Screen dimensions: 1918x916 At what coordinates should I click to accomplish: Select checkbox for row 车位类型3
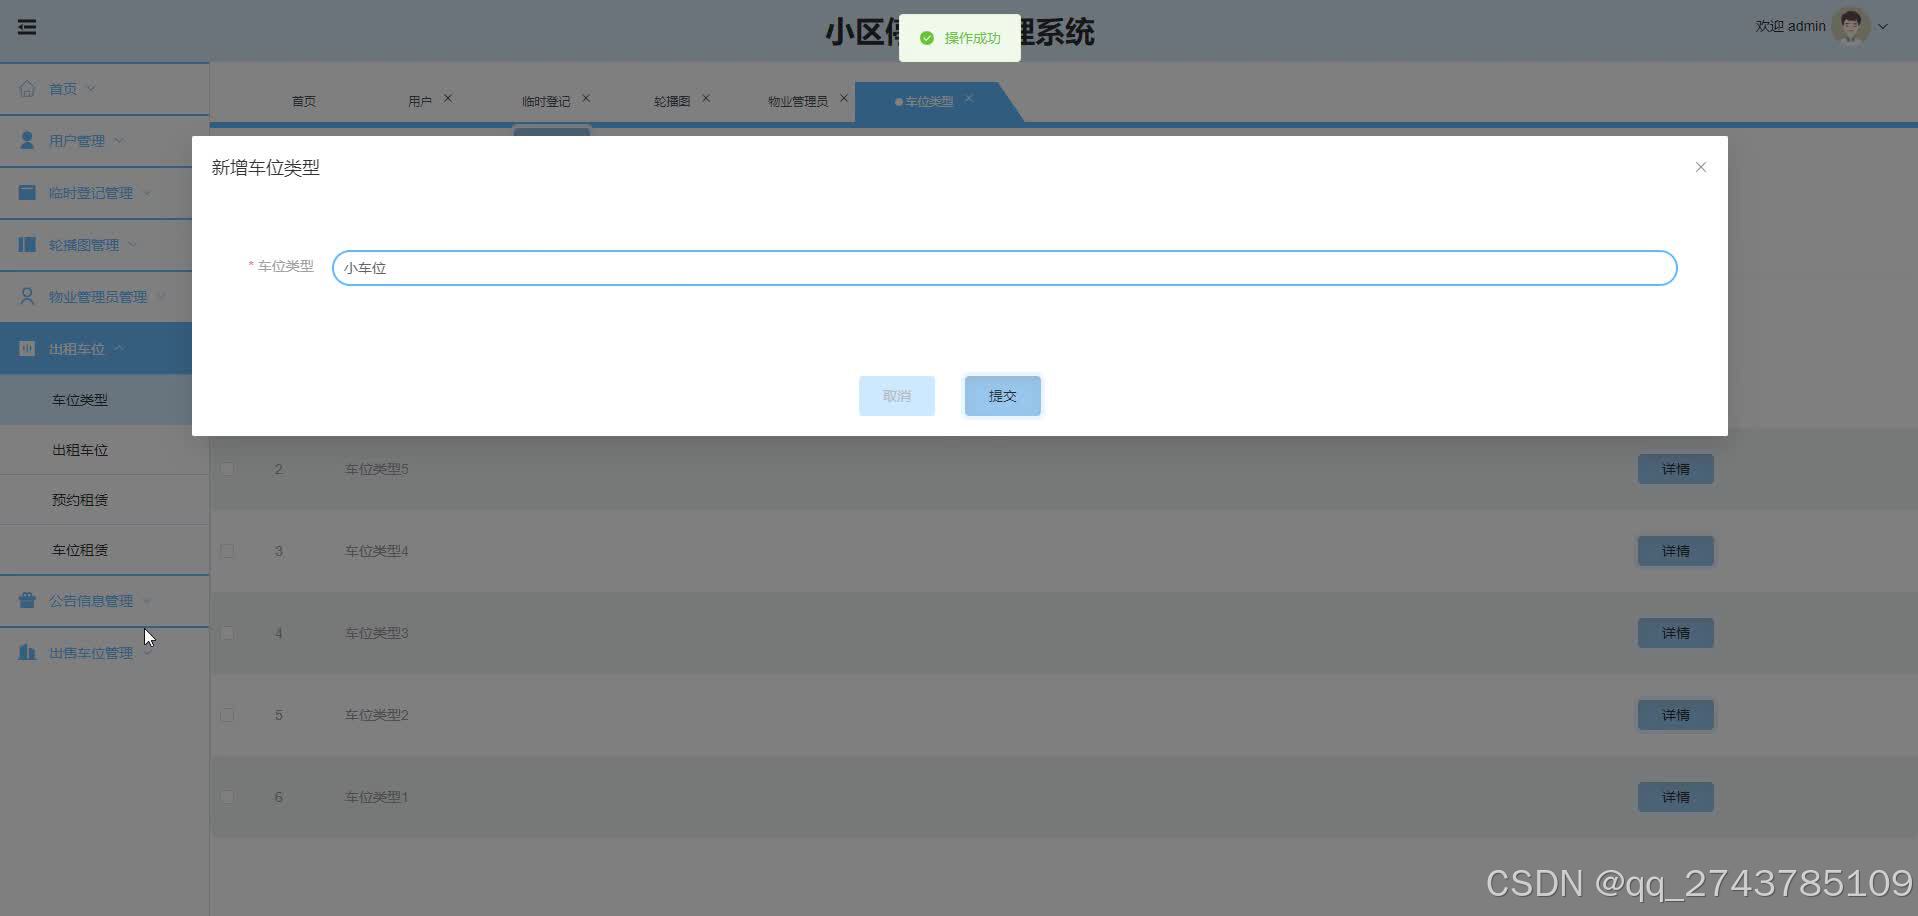click(x=227, y=633)
